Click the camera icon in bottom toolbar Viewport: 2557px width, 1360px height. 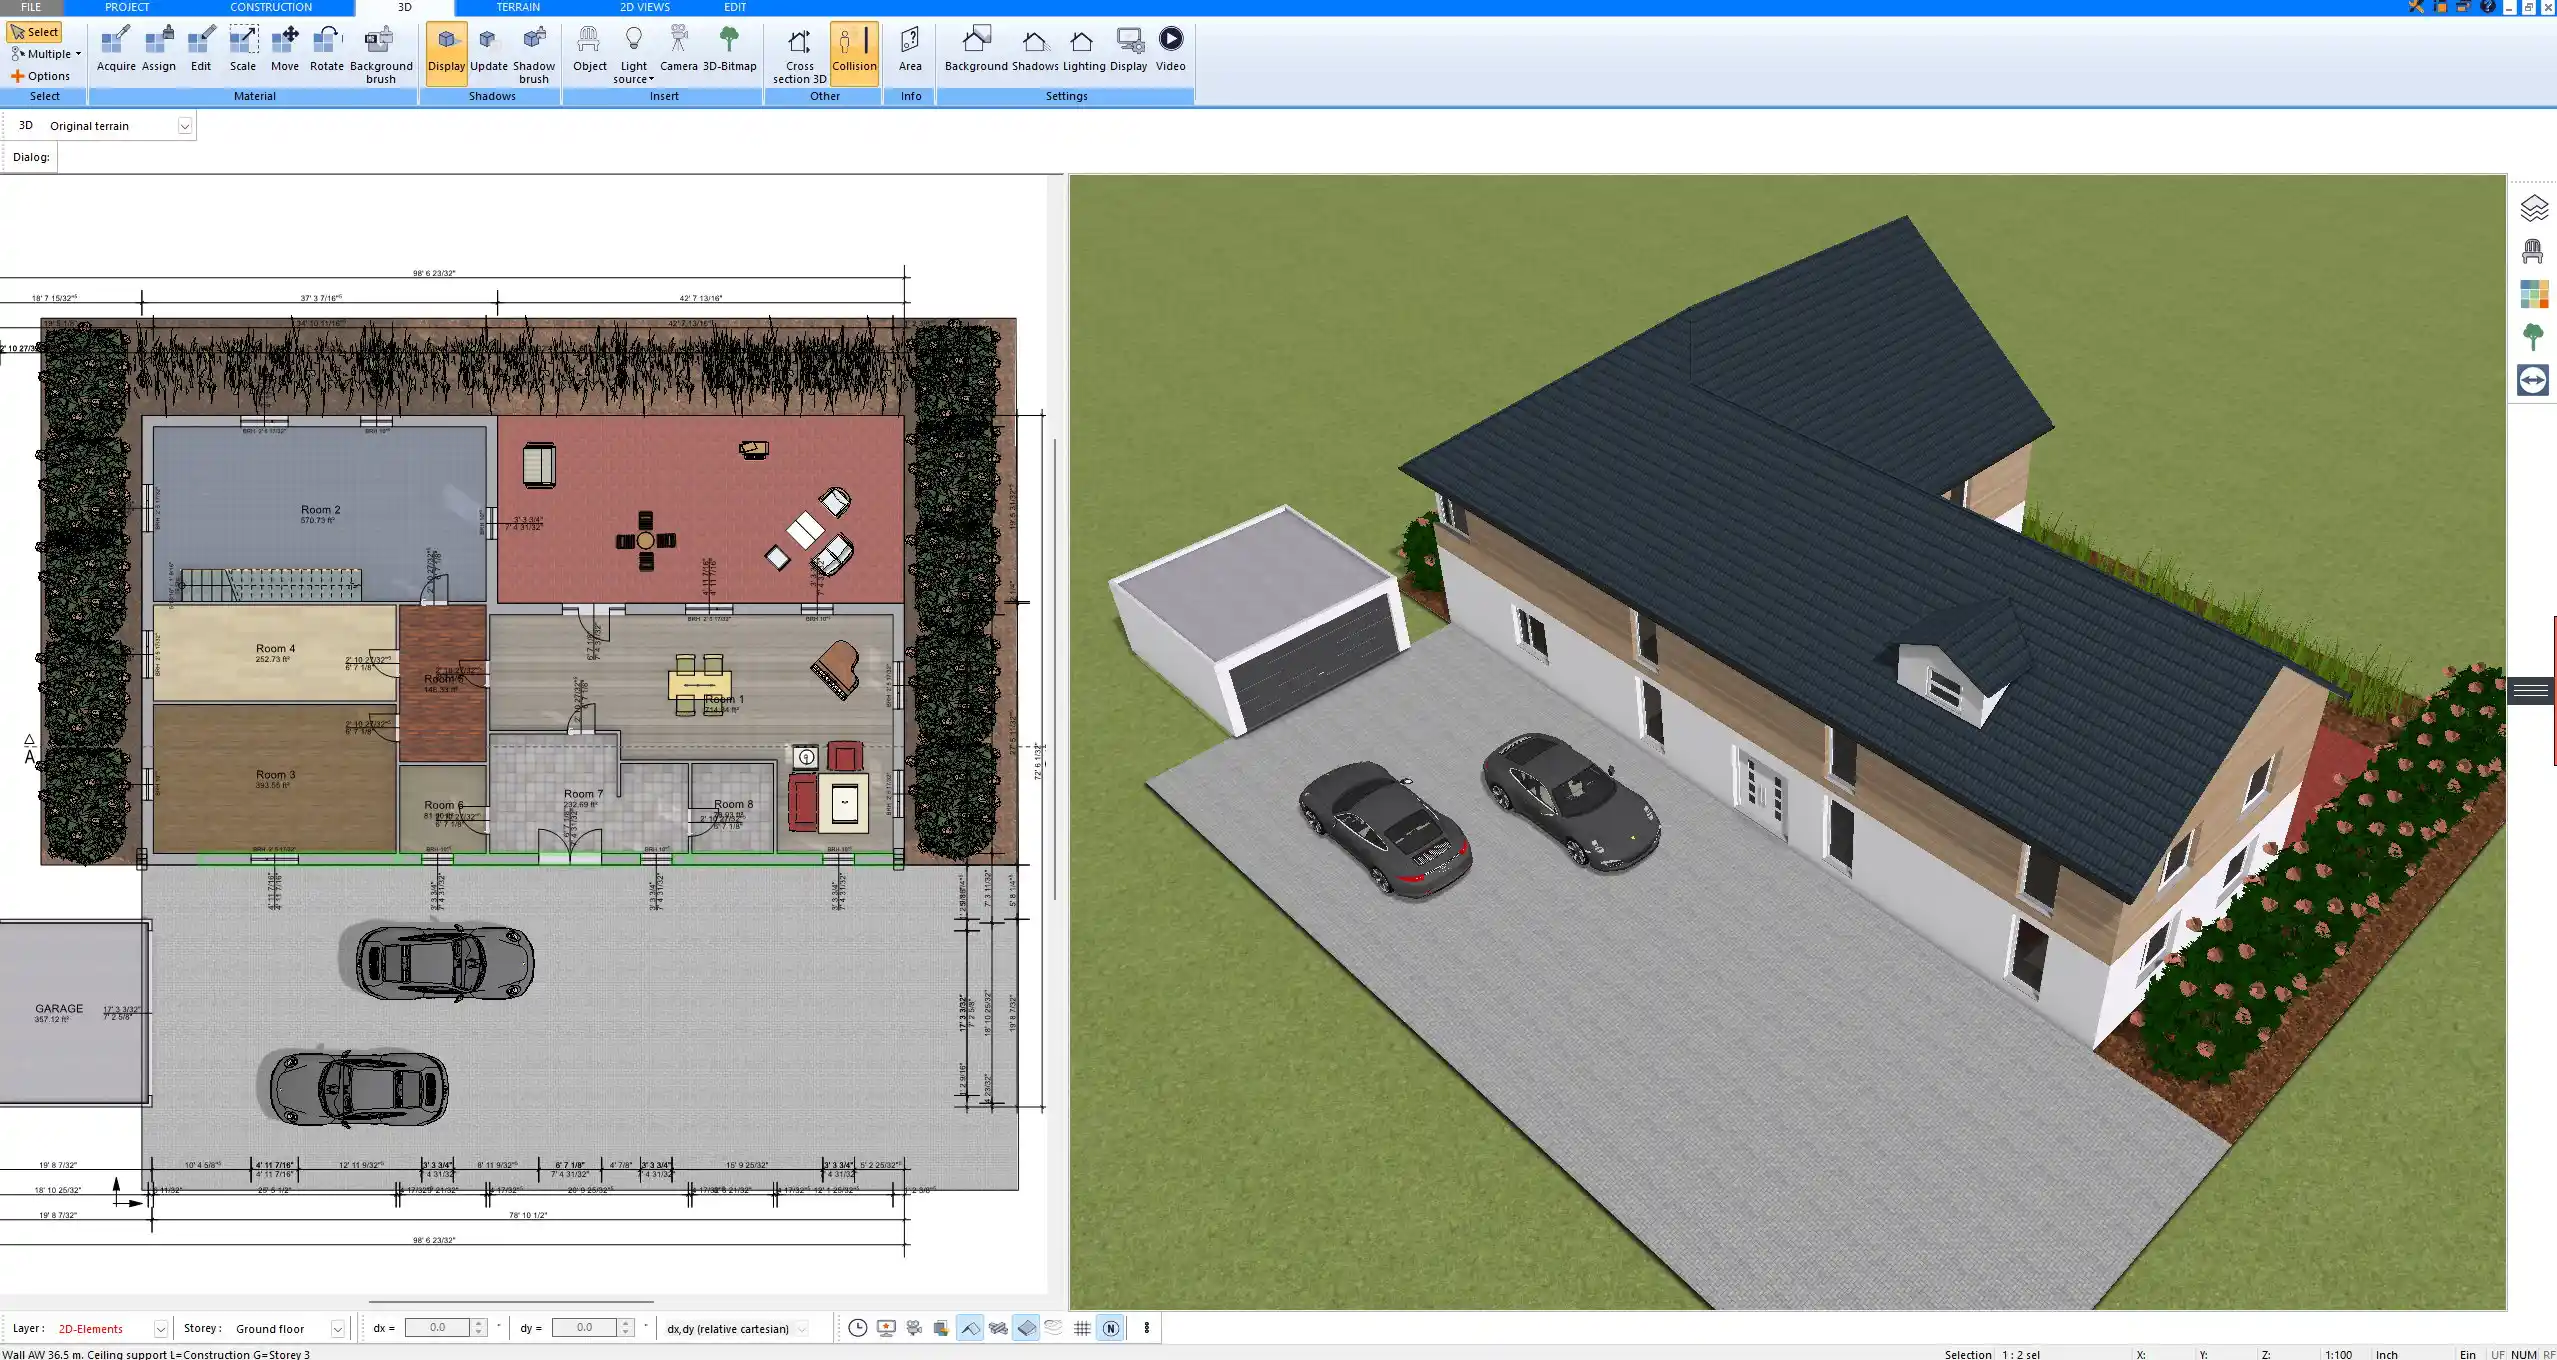click(x=914, y=1328)
